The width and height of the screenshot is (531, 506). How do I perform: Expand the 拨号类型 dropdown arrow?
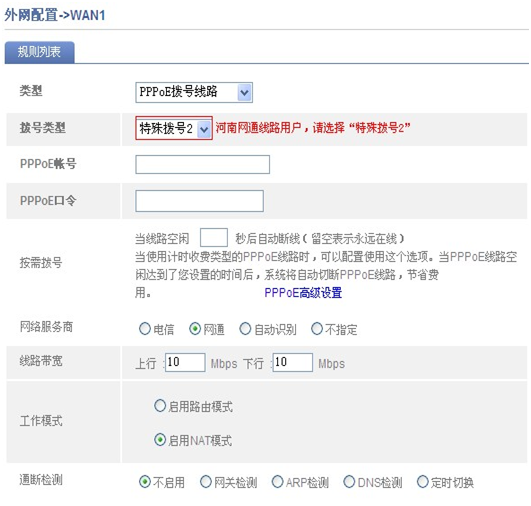(x=204, y=129)
